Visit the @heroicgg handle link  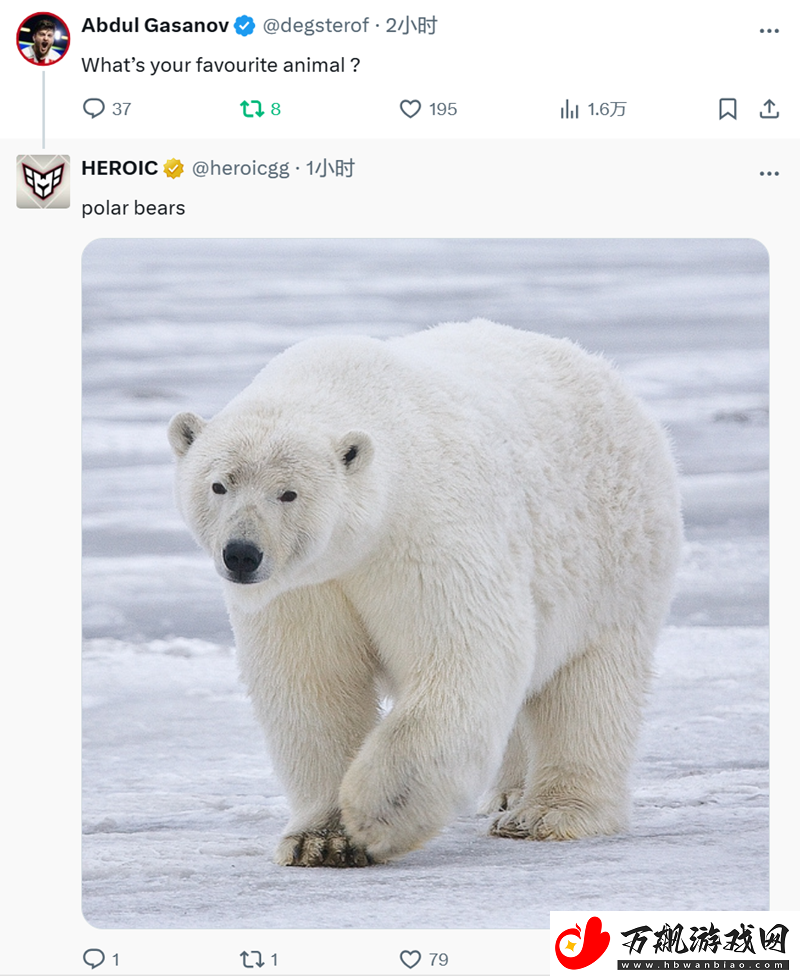(240, 168)
